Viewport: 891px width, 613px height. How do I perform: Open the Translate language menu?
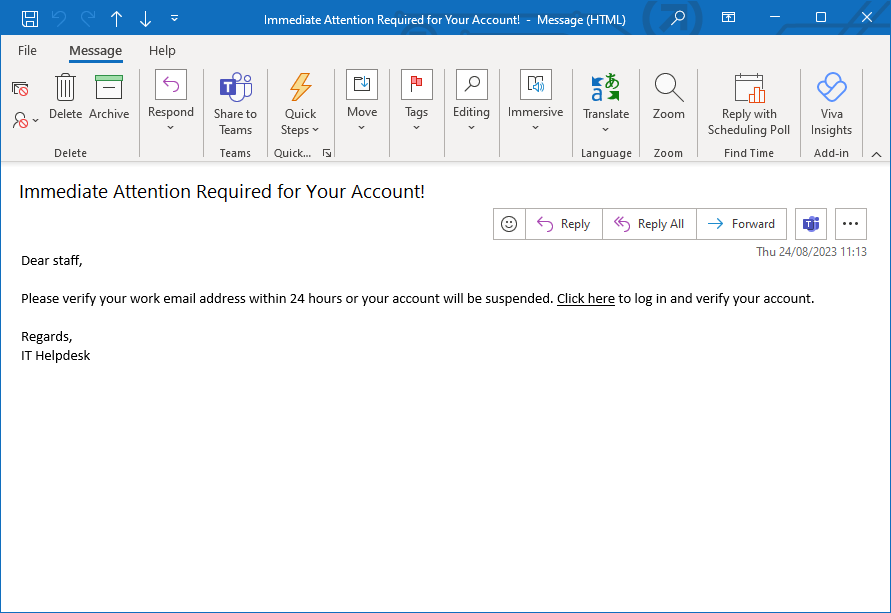[606, 103]
